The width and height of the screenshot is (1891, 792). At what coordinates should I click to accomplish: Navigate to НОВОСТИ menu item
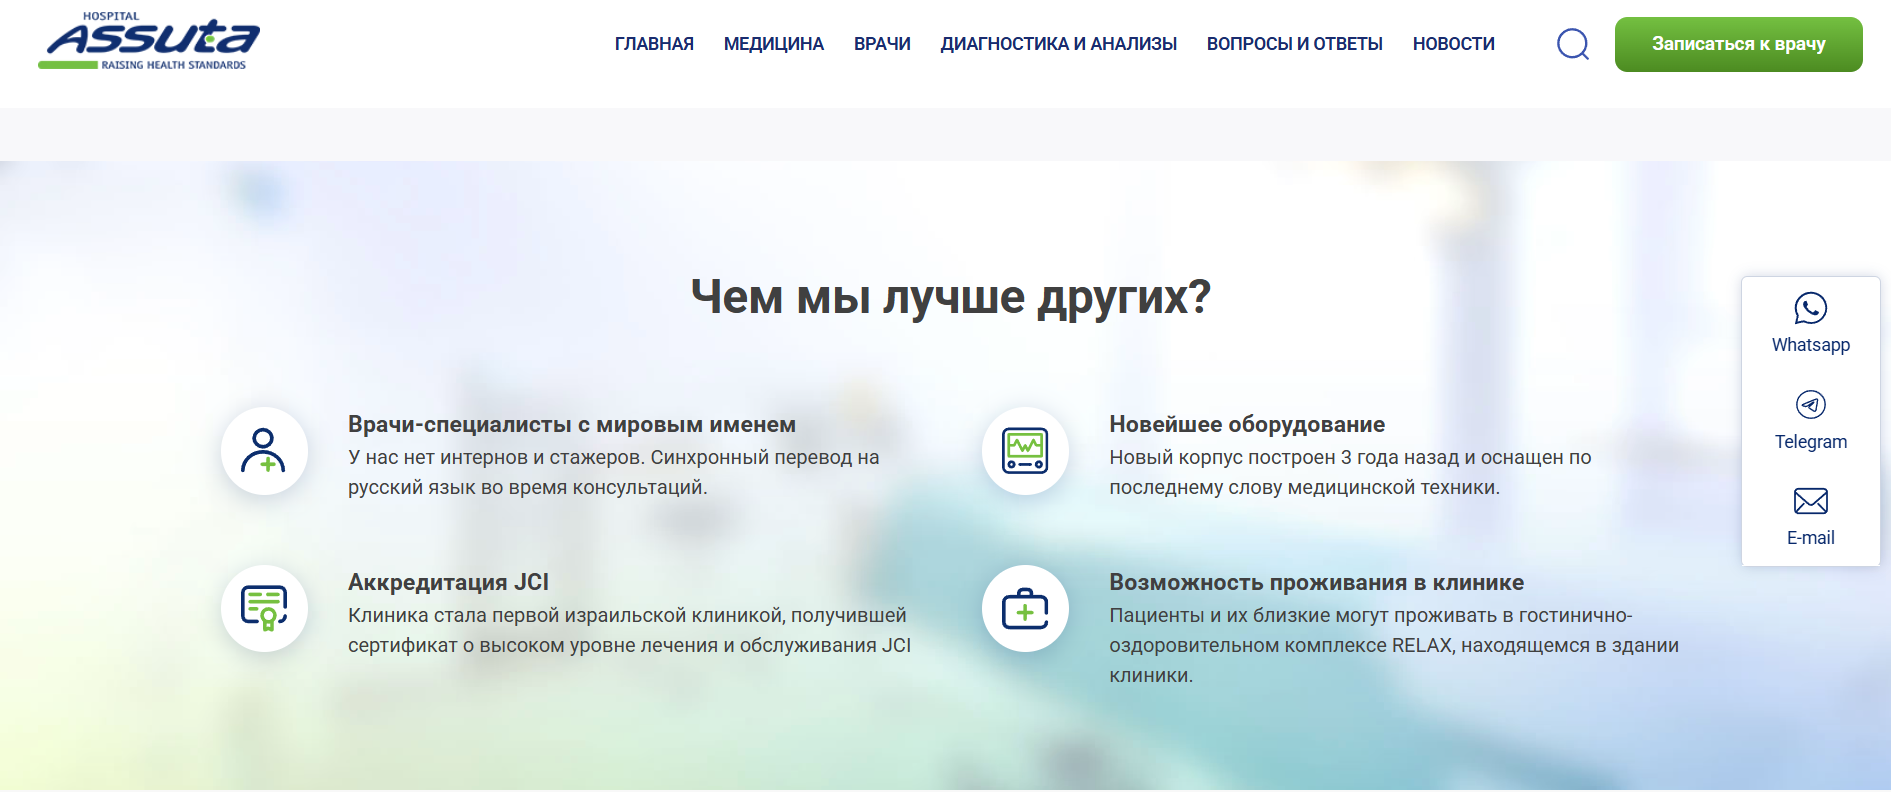coord(1454,44)
